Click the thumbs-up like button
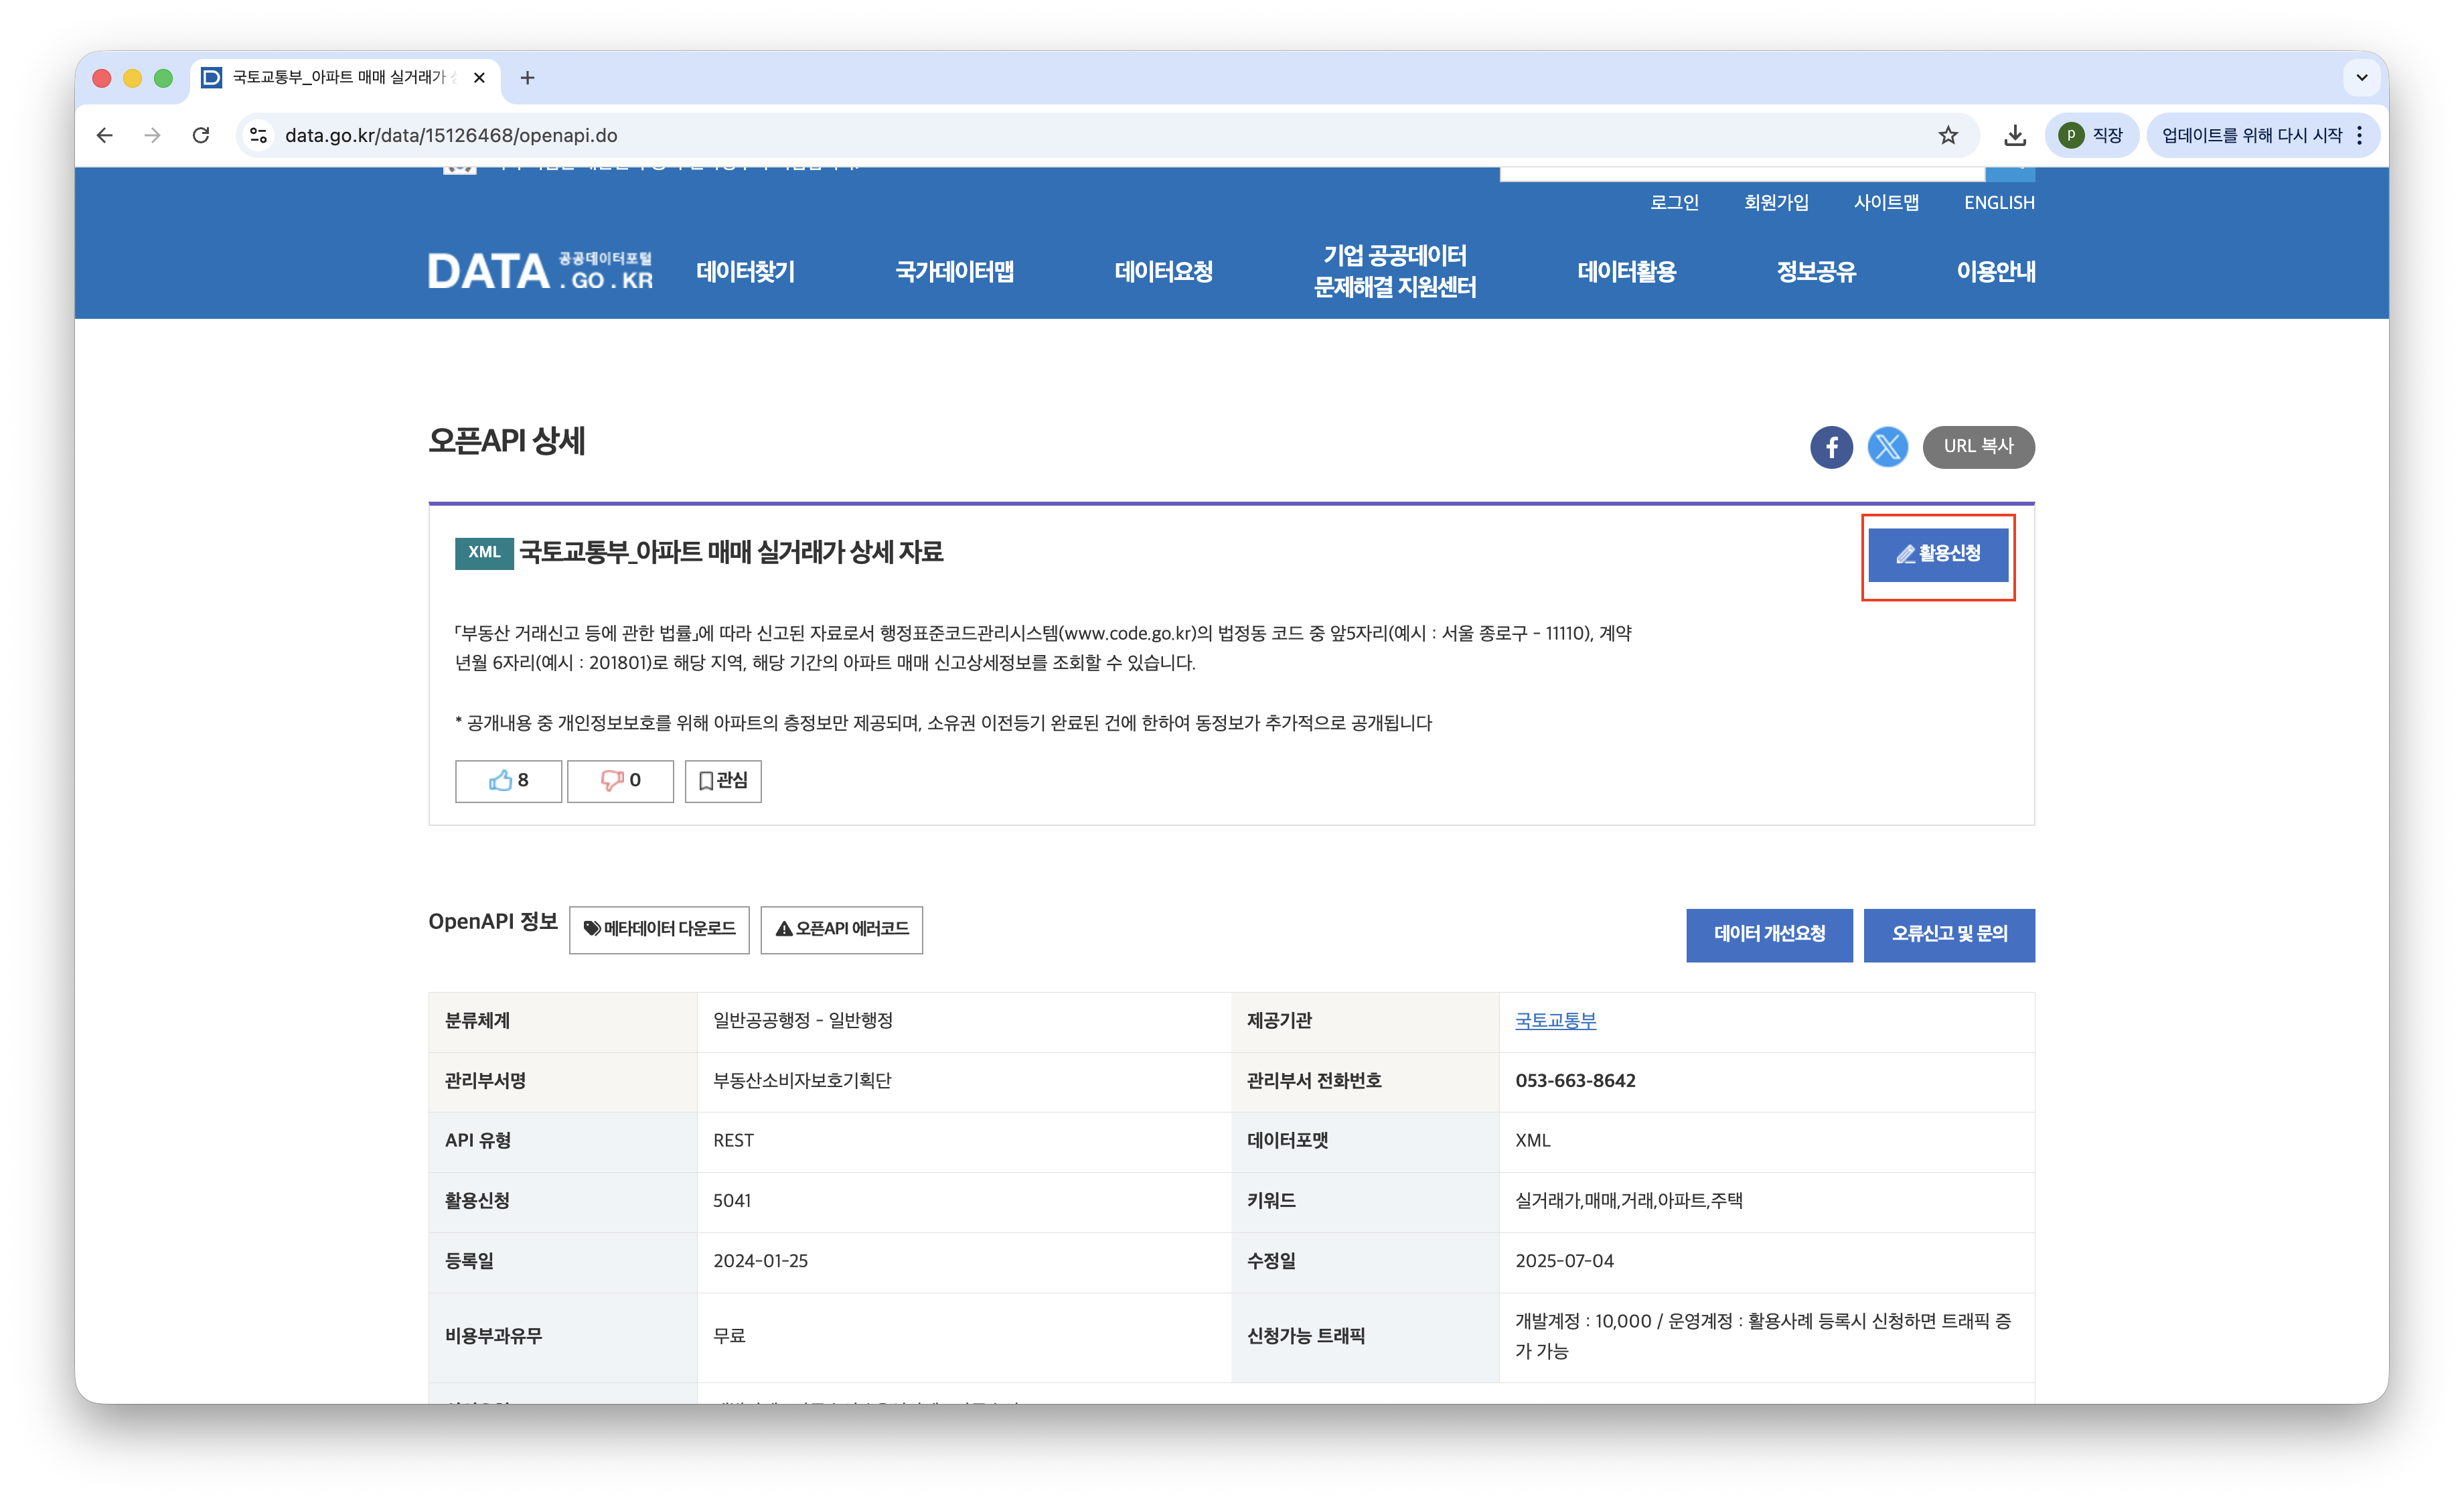The image size is (2464, 1503). click(508, 781)
